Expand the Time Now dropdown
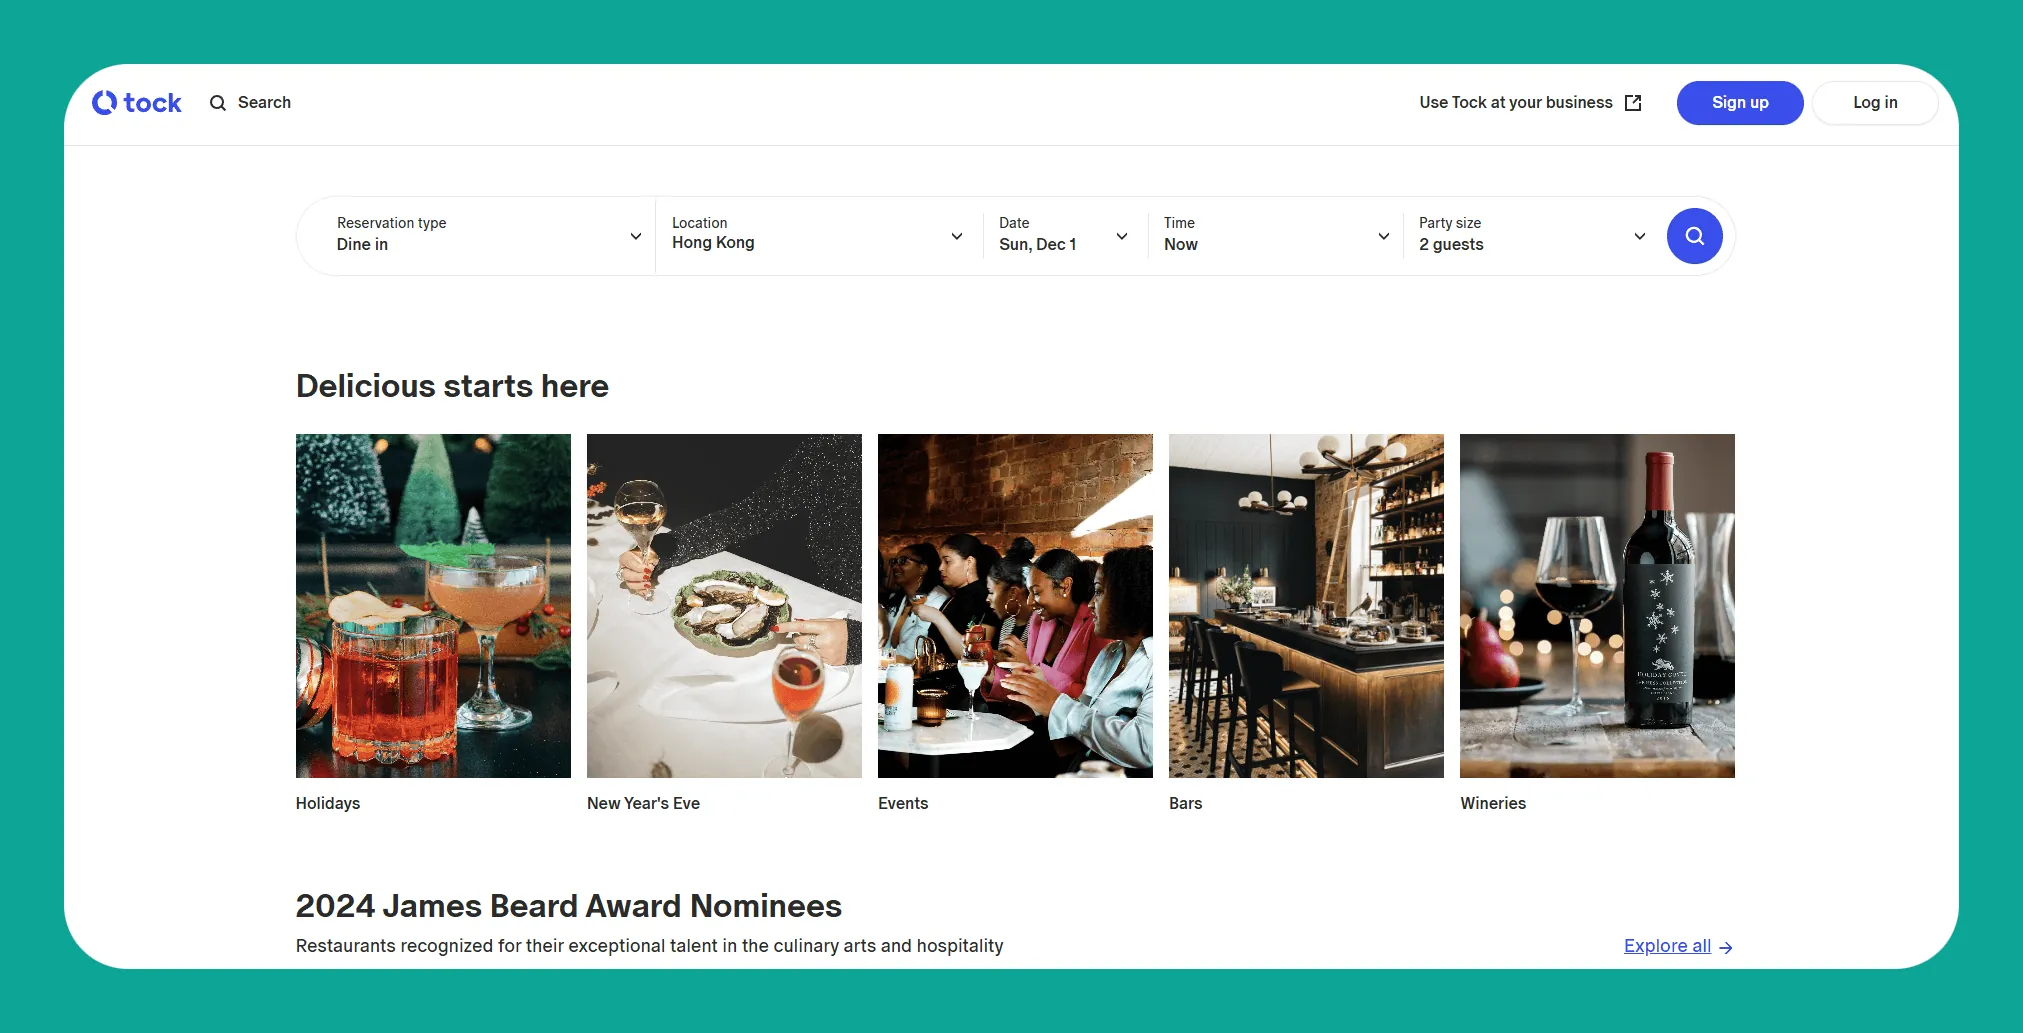The width and height of the screenshot is (2023, 1033). click(1276, 236)
